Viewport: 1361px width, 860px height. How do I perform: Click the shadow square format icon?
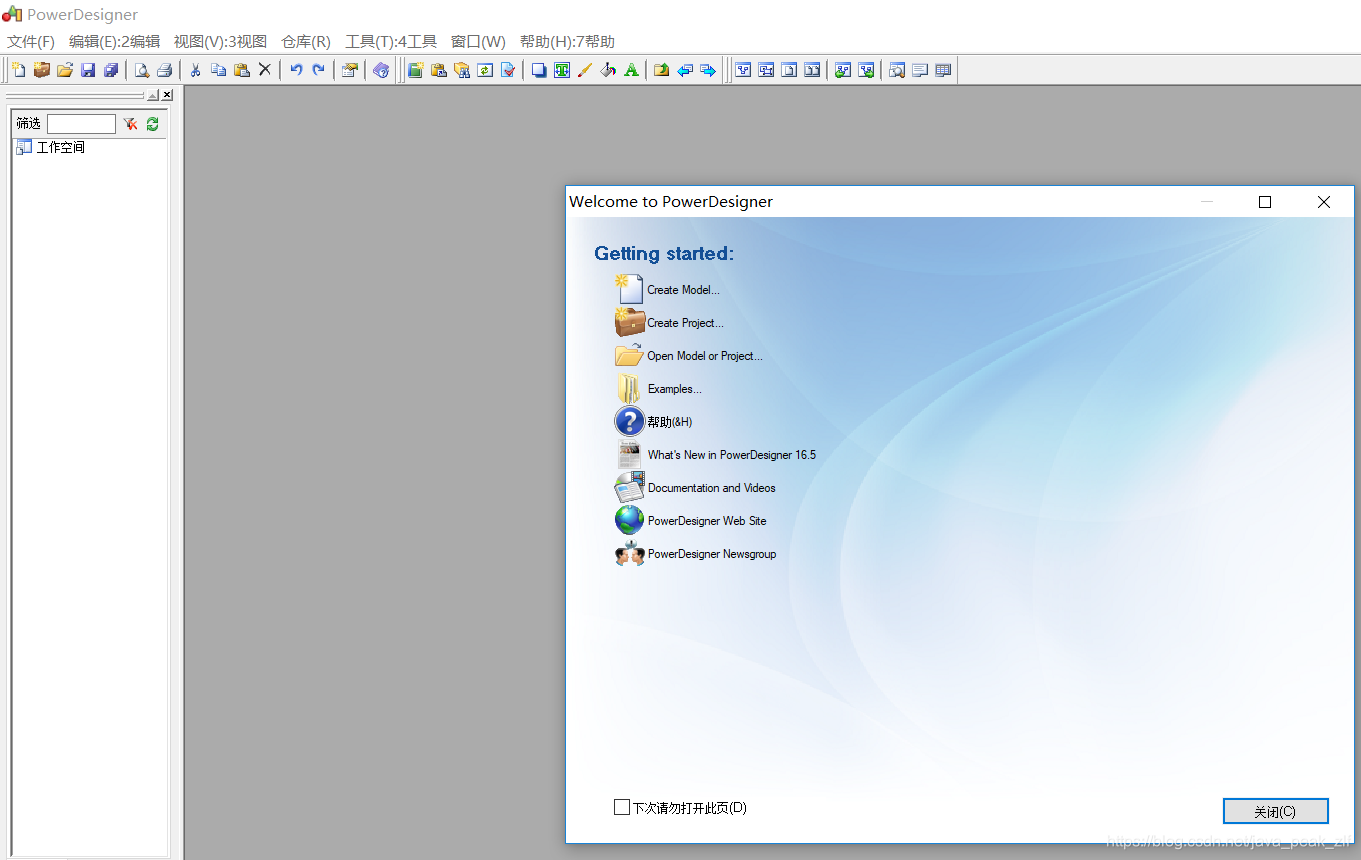tap(539, 70)
